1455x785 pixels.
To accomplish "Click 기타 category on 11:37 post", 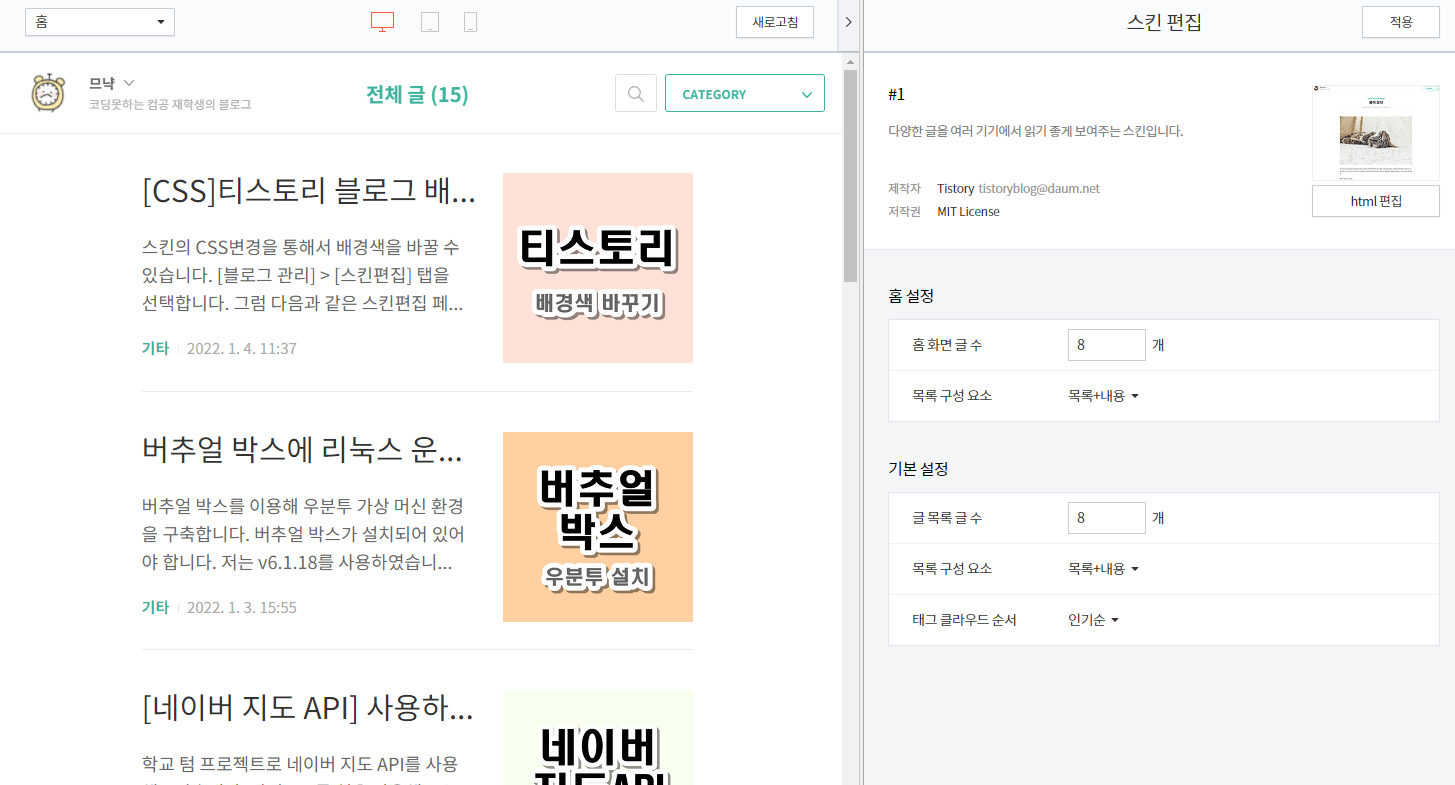I will 155,349.
